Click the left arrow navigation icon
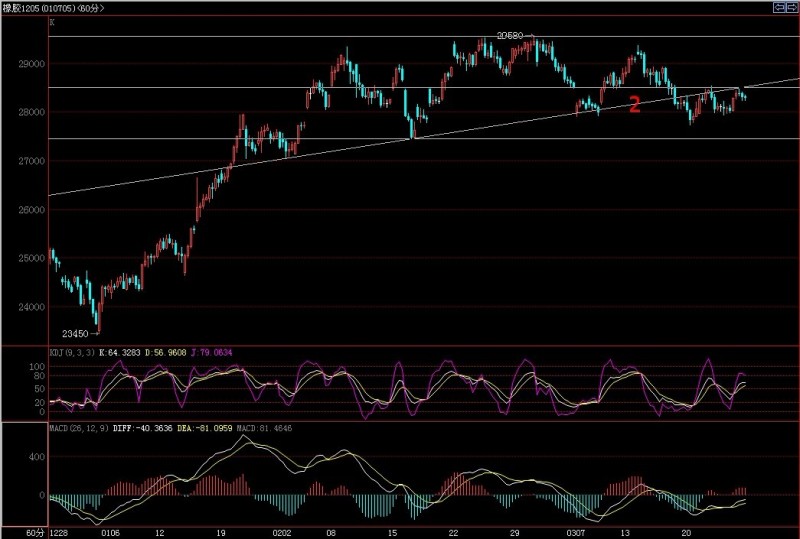The height and width of the screenshot is (539, 800). click(779, 7)
